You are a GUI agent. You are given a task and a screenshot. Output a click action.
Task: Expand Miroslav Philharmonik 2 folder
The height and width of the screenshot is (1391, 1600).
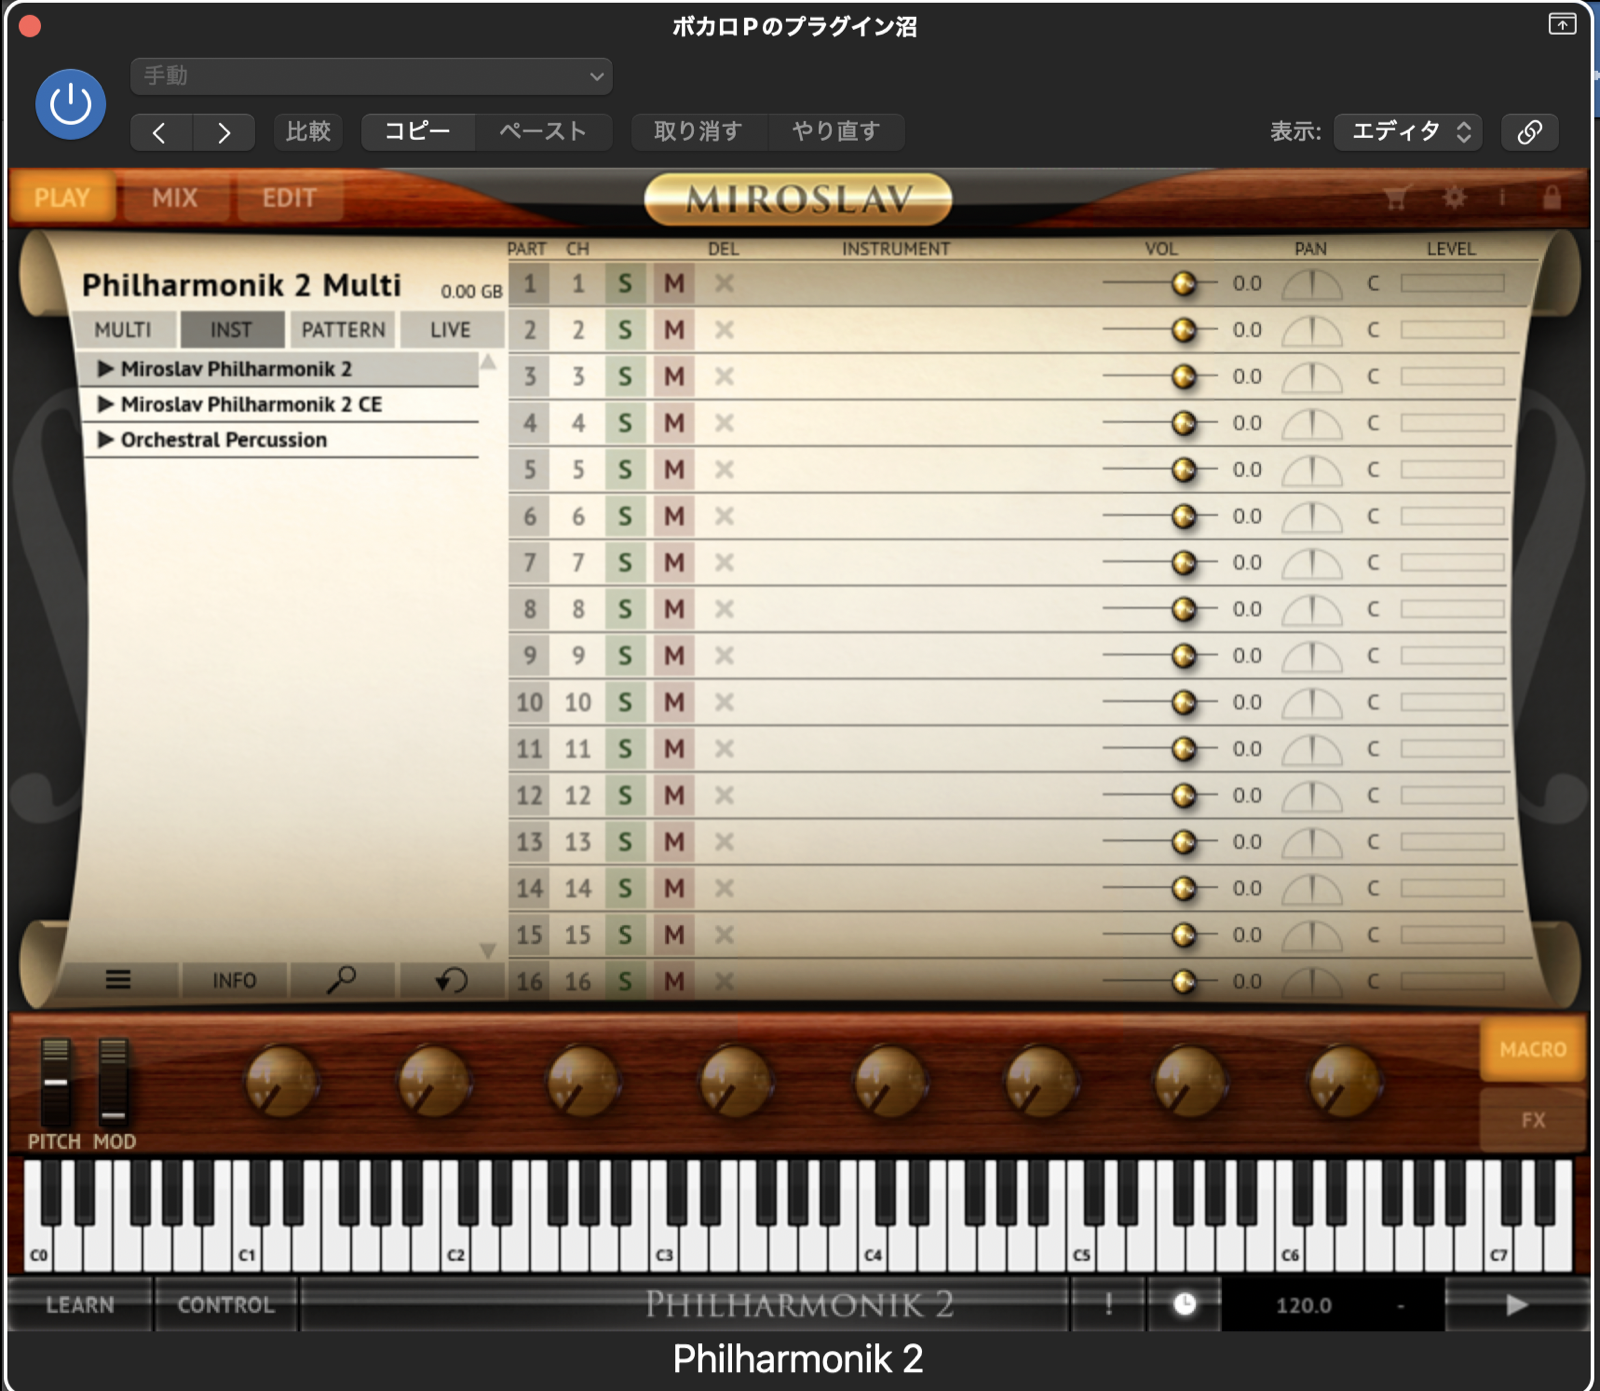[x=105, y=369]
